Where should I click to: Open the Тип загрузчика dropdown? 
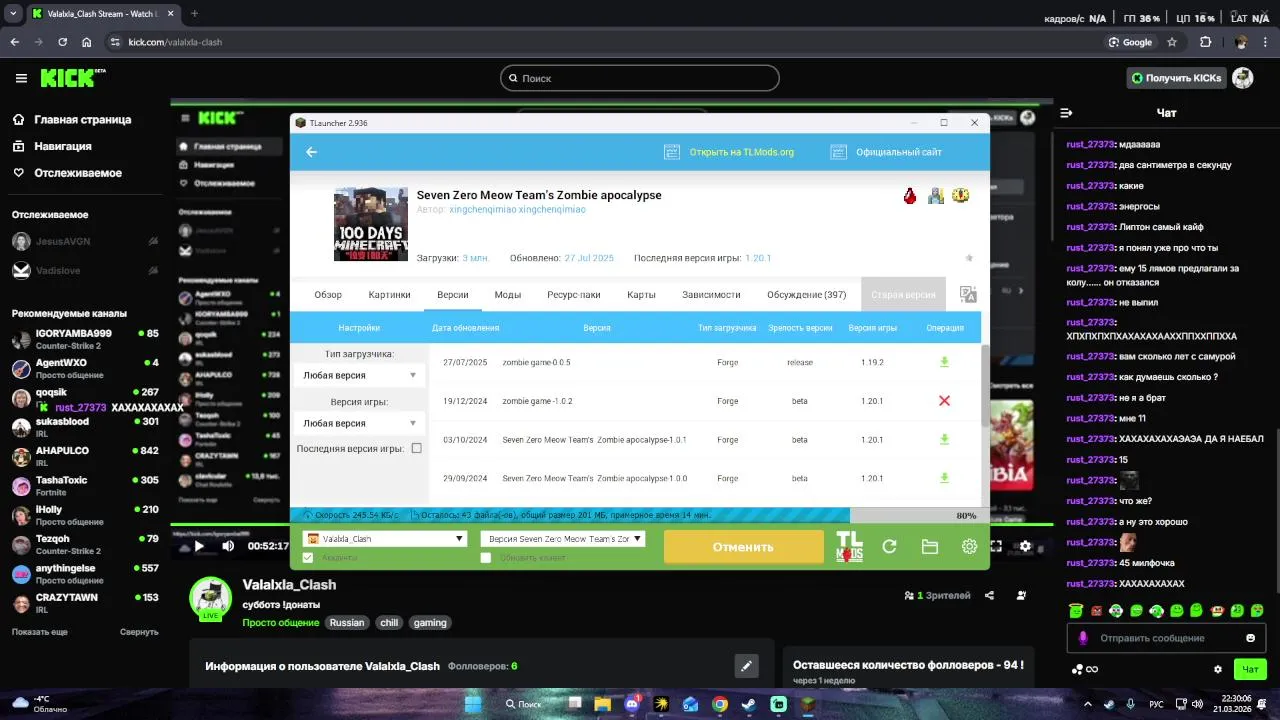coord(360,375)
